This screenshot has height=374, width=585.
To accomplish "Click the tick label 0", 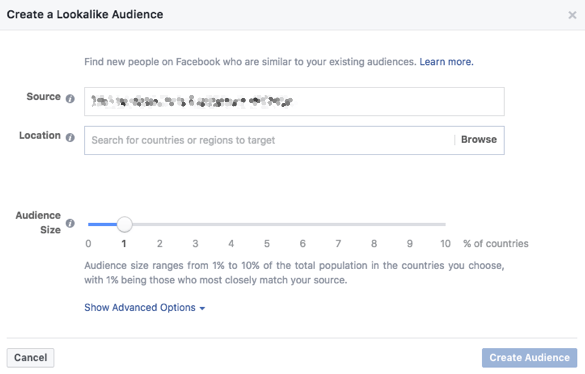I will coord(88,244).
